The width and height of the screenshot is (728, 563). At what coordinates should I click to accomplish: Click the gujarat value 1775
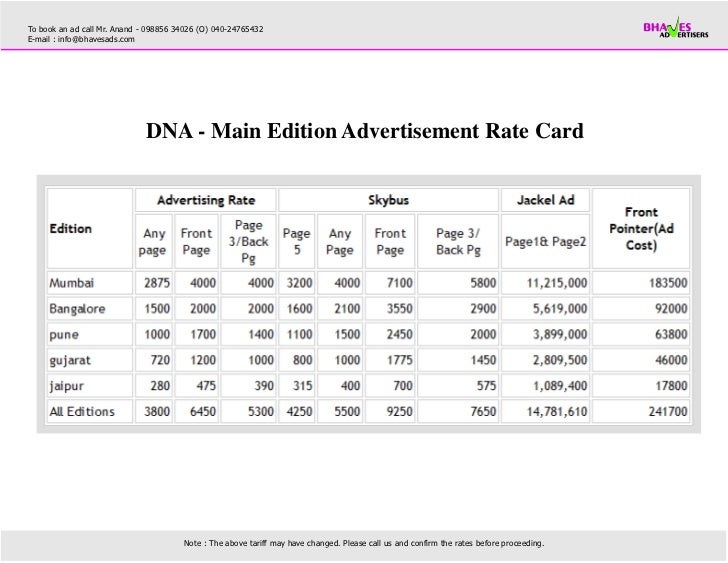point(400,360)
